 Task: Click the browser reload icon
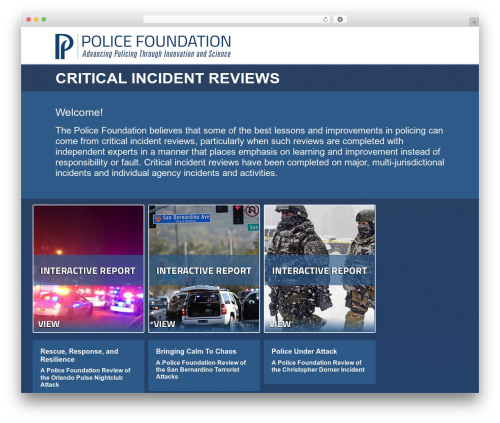point(325,19)
